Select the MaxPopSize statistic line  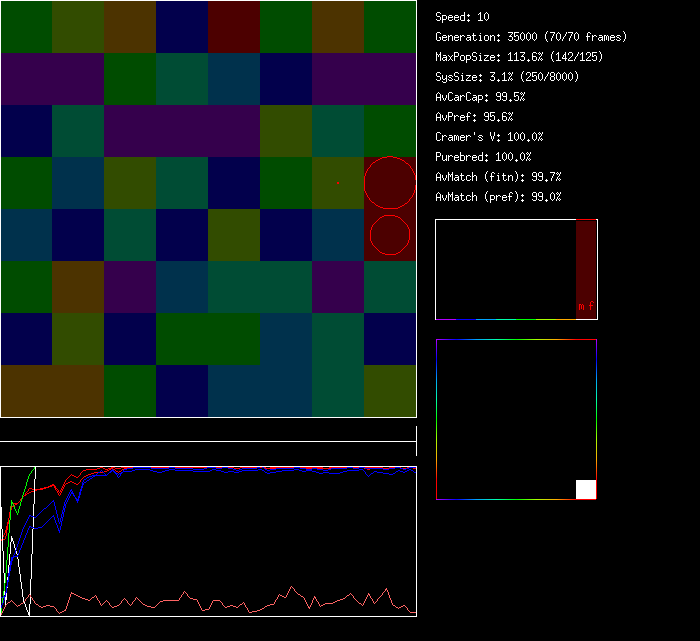pos(518,57)
